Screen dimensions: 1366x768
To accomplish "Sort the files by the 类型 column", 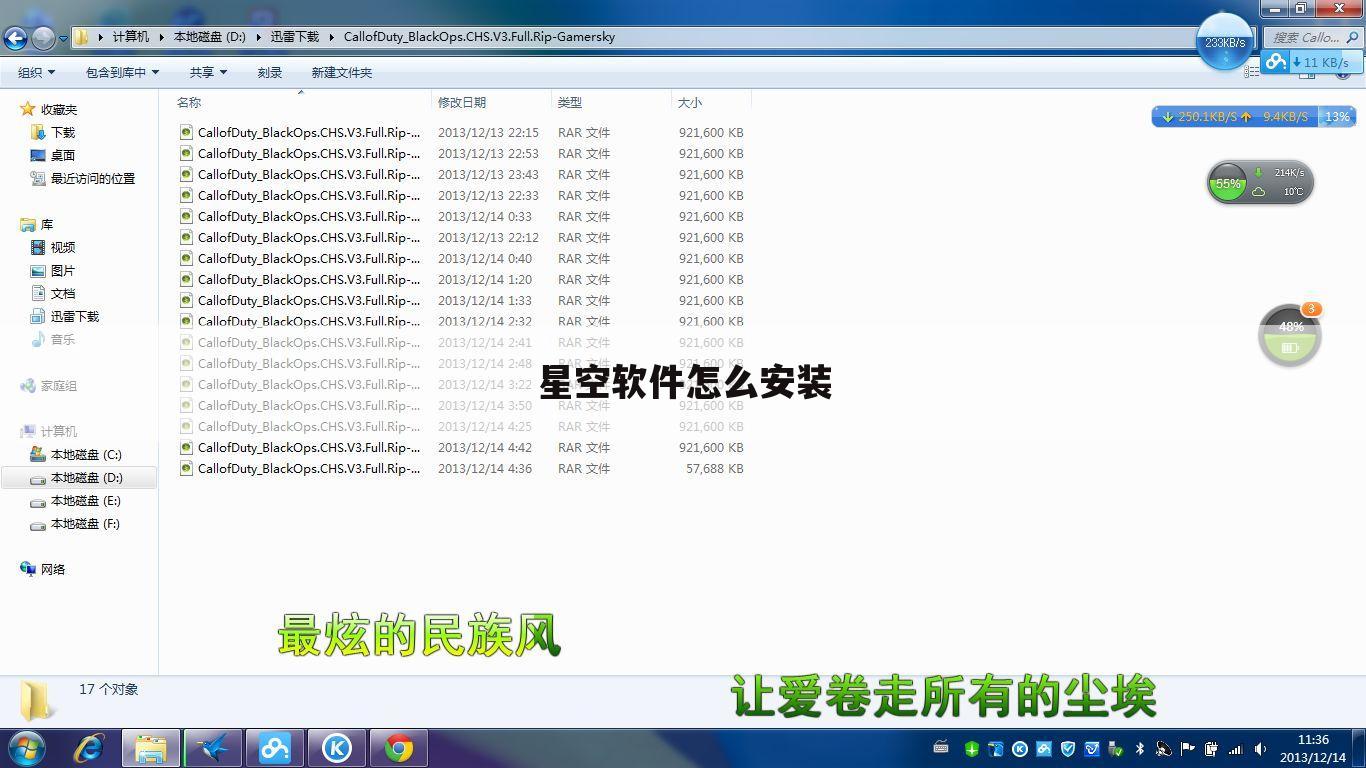I will [569, 102].
